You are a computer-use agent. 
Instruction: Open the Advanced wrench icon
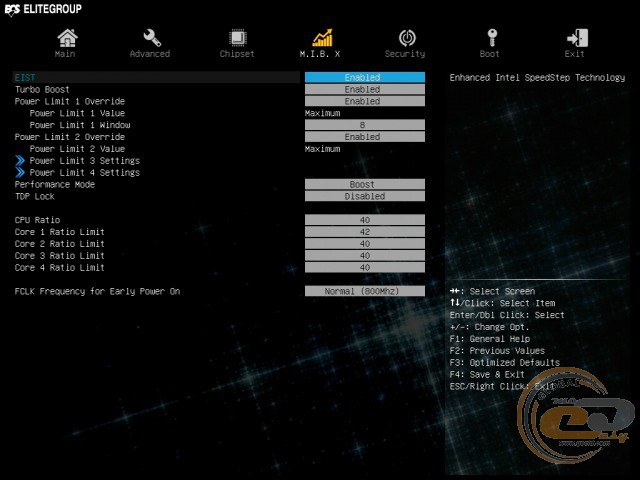[152, 38]
